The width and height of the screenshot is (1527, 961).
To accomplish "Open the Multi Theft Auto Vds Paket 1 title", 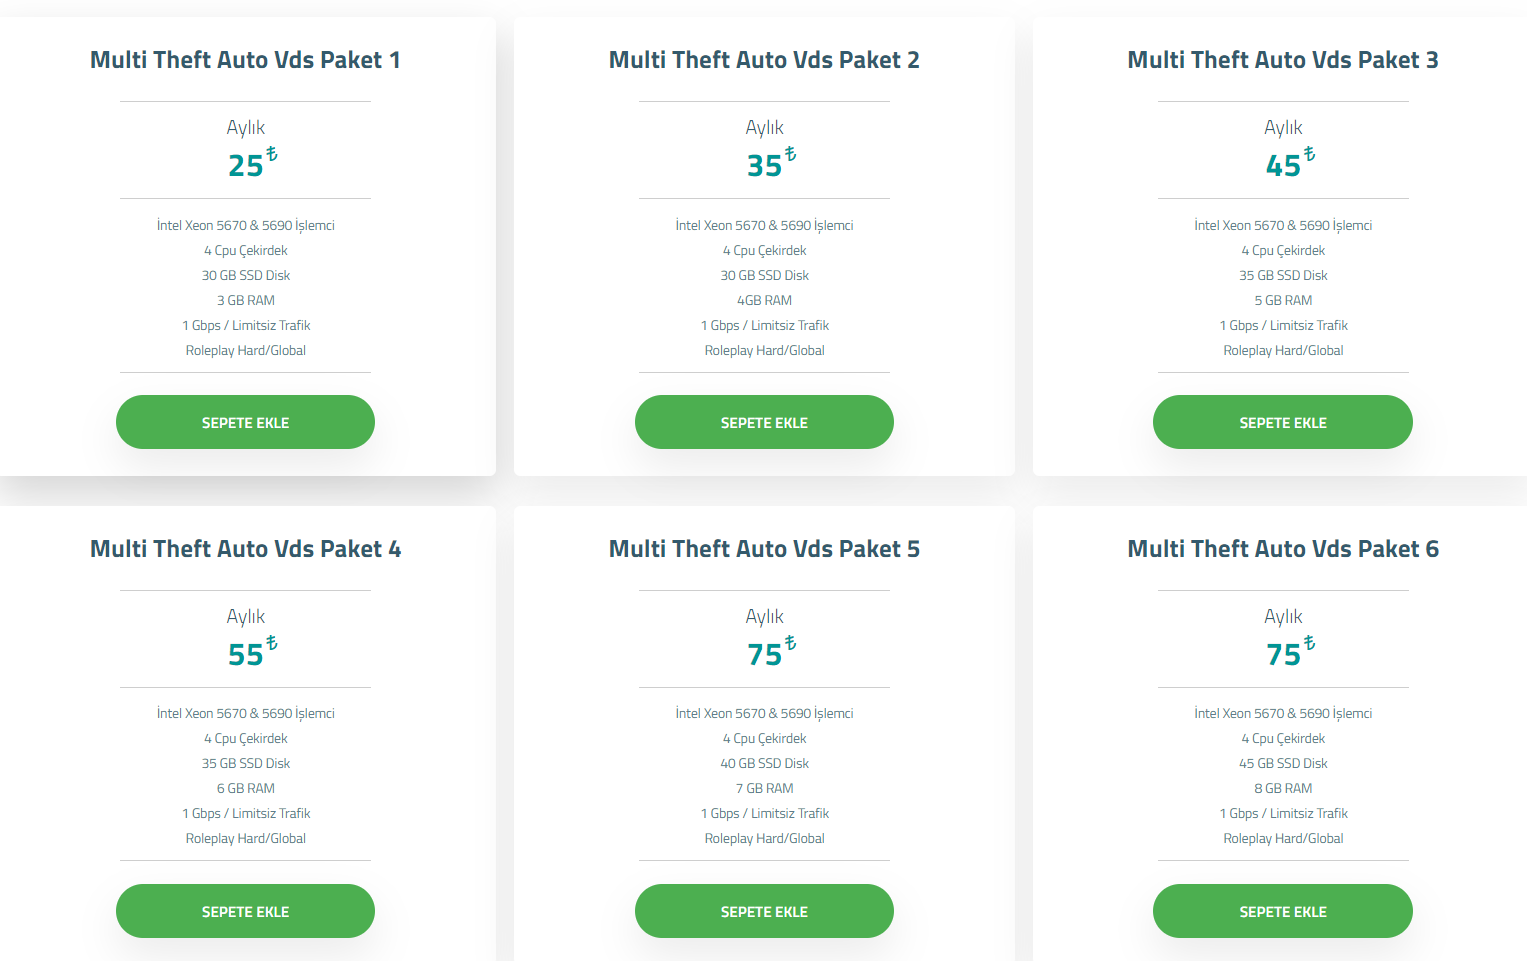I will (x=245, y=60).
